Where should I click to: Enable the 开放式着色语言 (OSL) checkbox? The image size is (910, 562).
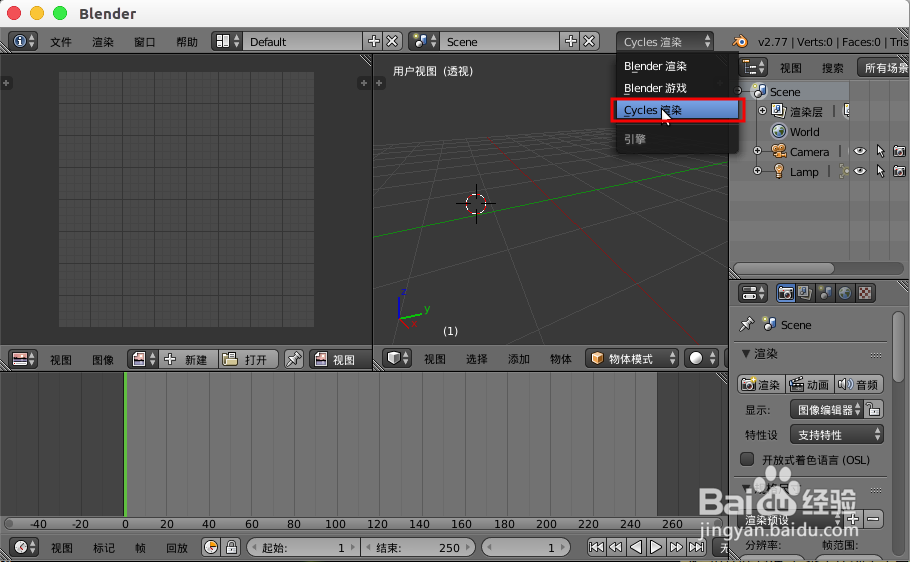[747, 459]
